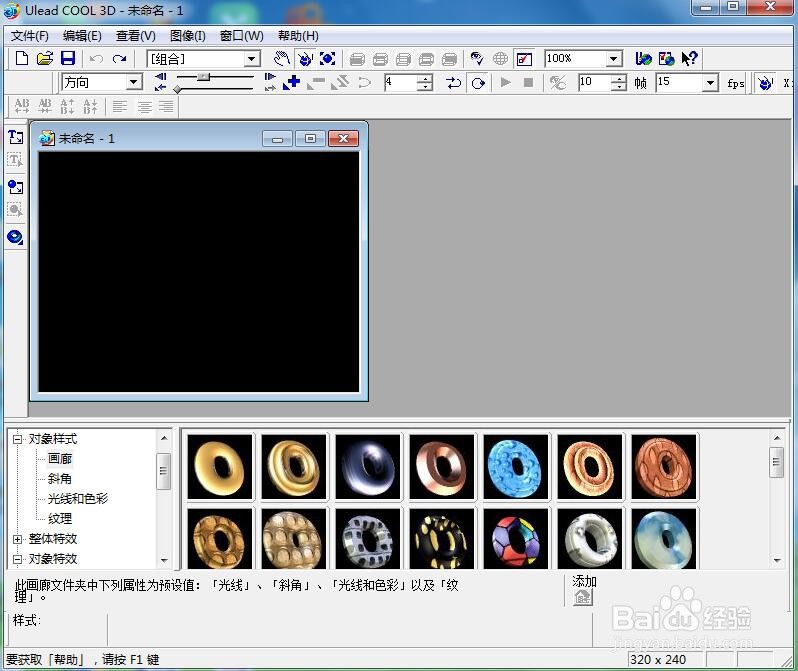Click the 320 x 240 size status entry
The width and height of the screenshot is (798, 671).
(x=658, y=659)
